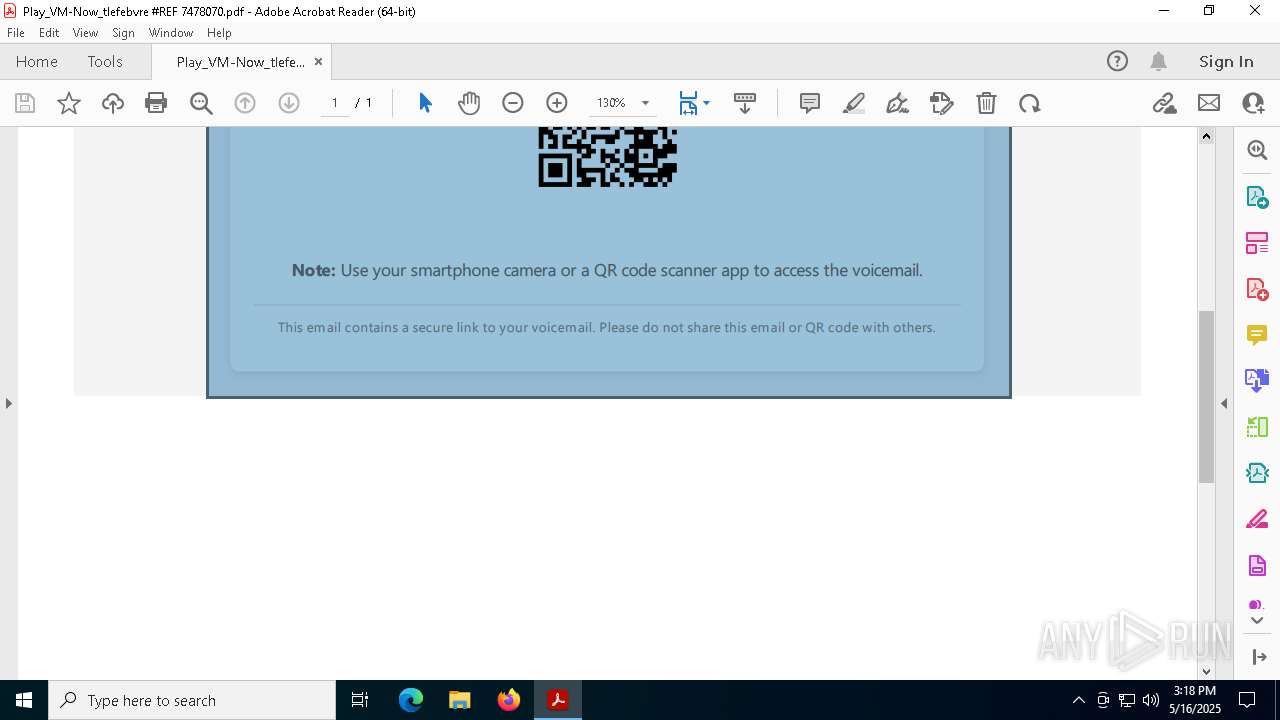
Task: Zoom out with minus button
Action: coord(513,103)
